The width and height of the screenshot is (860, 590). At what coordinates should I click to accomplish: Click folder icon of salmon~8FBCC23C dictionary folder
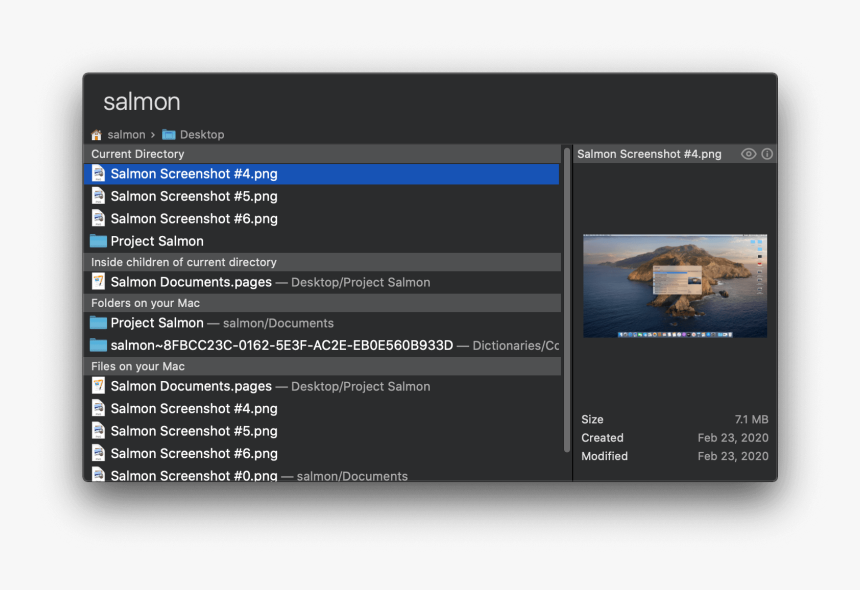tap(98, 345)
